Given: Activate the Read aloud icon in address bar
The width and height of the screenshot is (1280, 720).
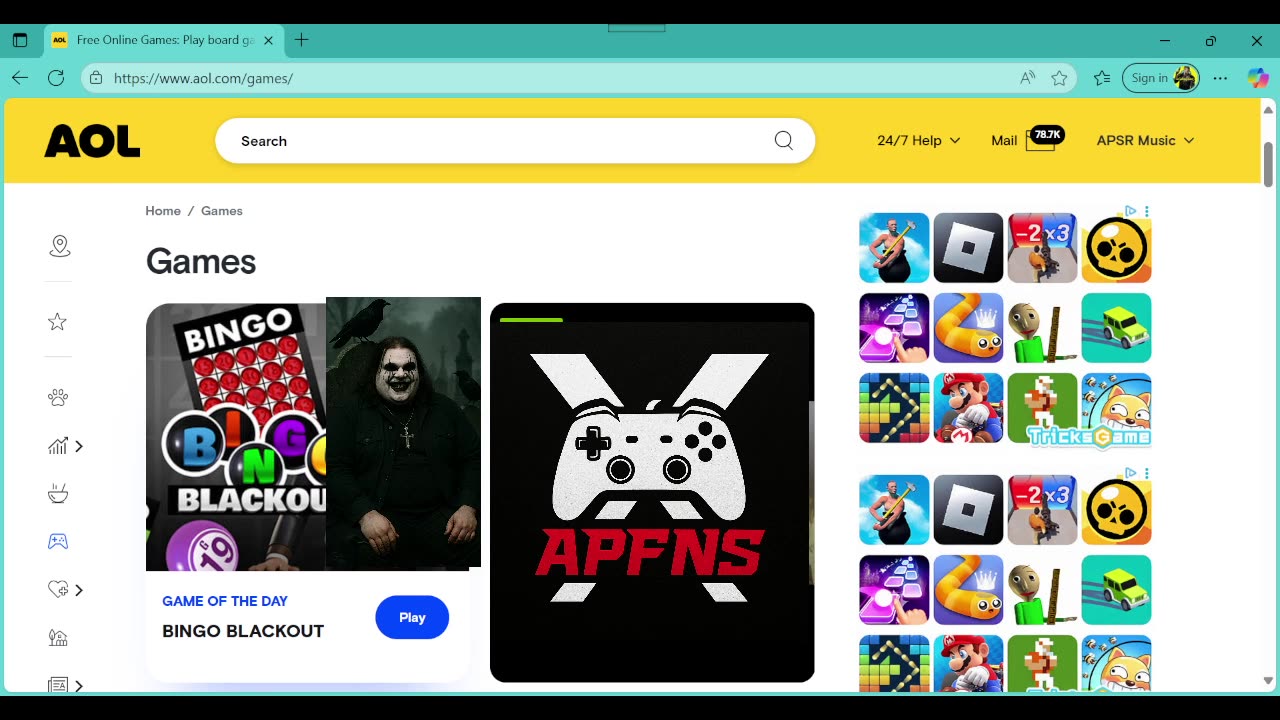Looking at the screenshot, I should 1027,78.
